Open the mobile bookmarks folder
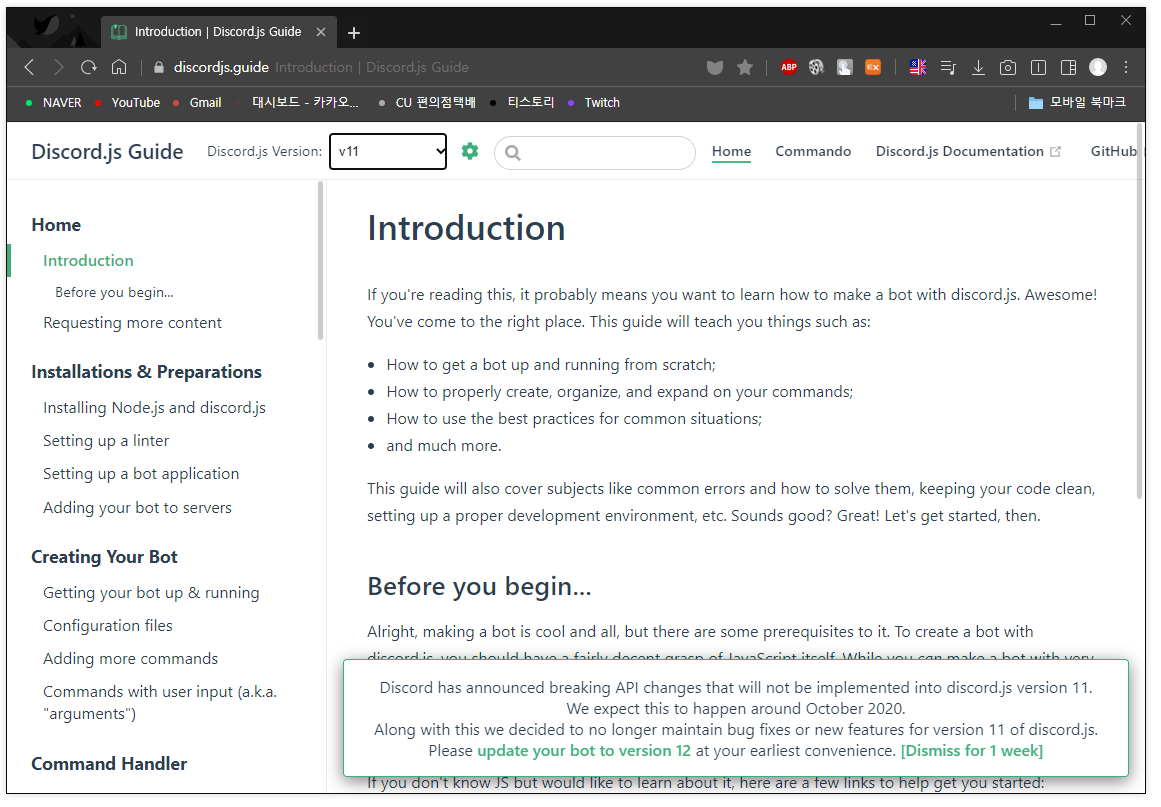The image size is (1161, 807). 1077,102
